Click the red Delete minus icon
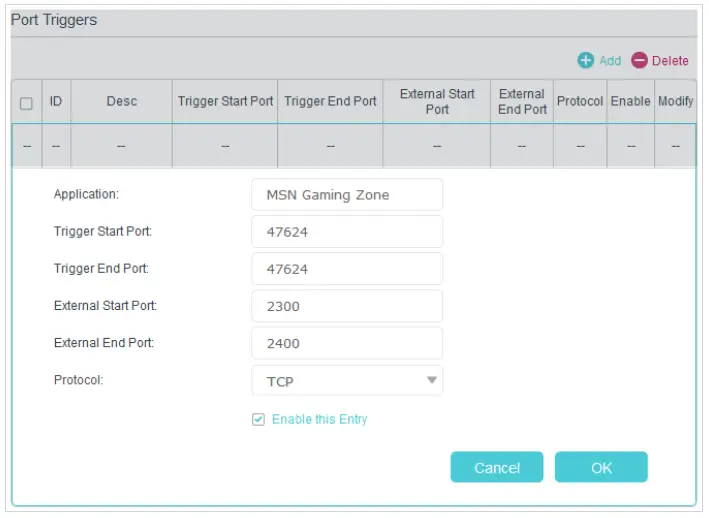Viewport: 709px width, 518px height. point(639,61)
